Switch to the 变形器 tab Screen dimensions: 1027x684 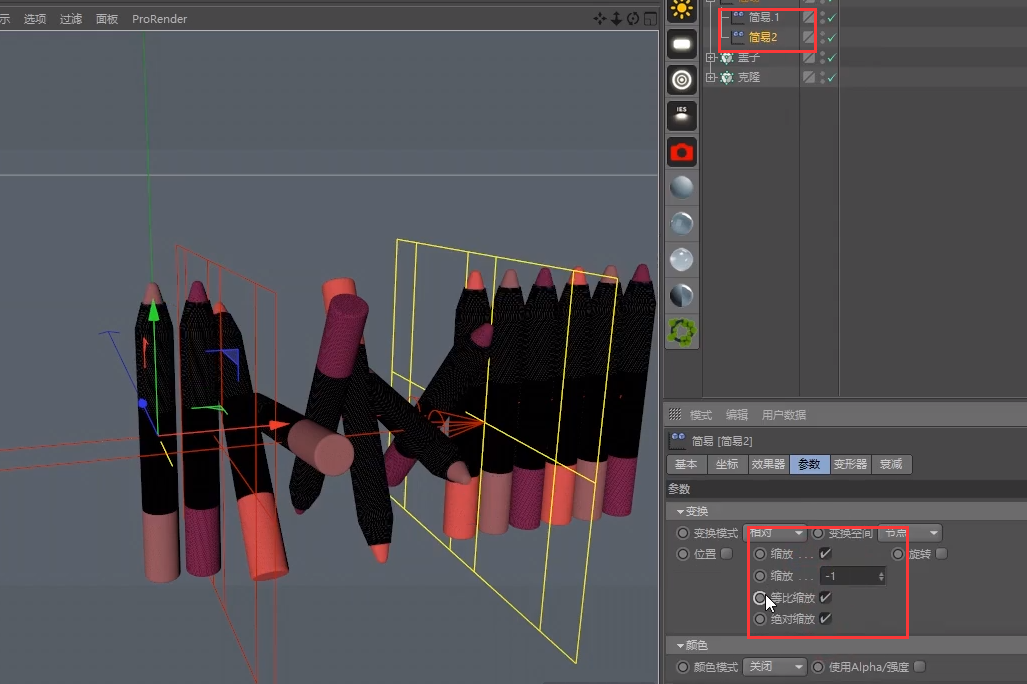point(850,464)
